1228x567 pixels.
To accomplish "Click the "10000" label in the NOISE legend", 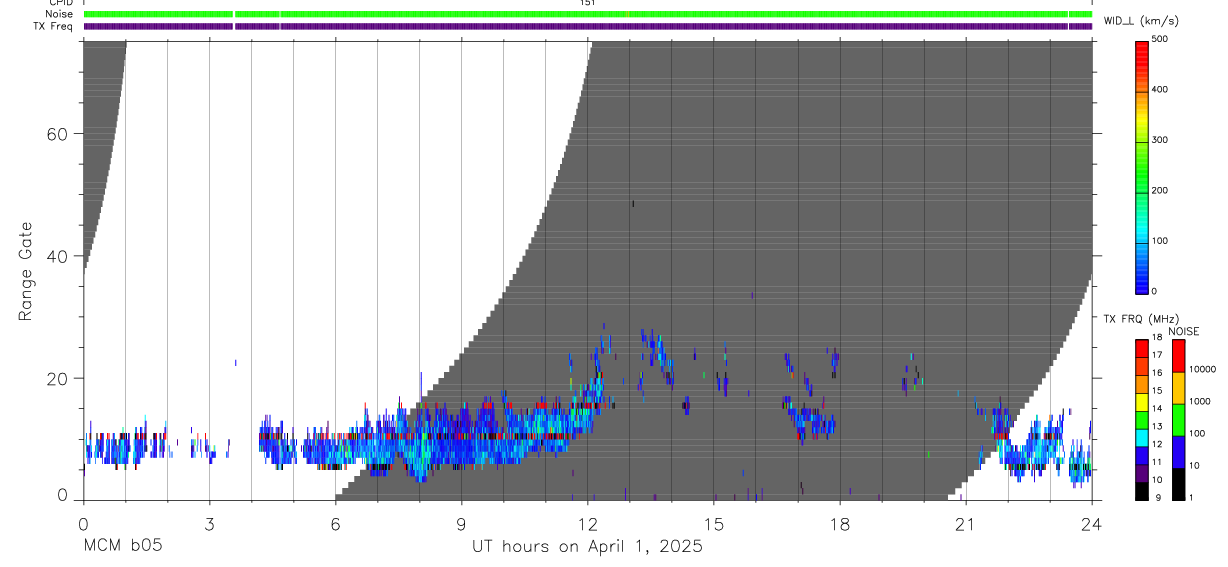I will pyautogui.click(x=1202, y=369).
